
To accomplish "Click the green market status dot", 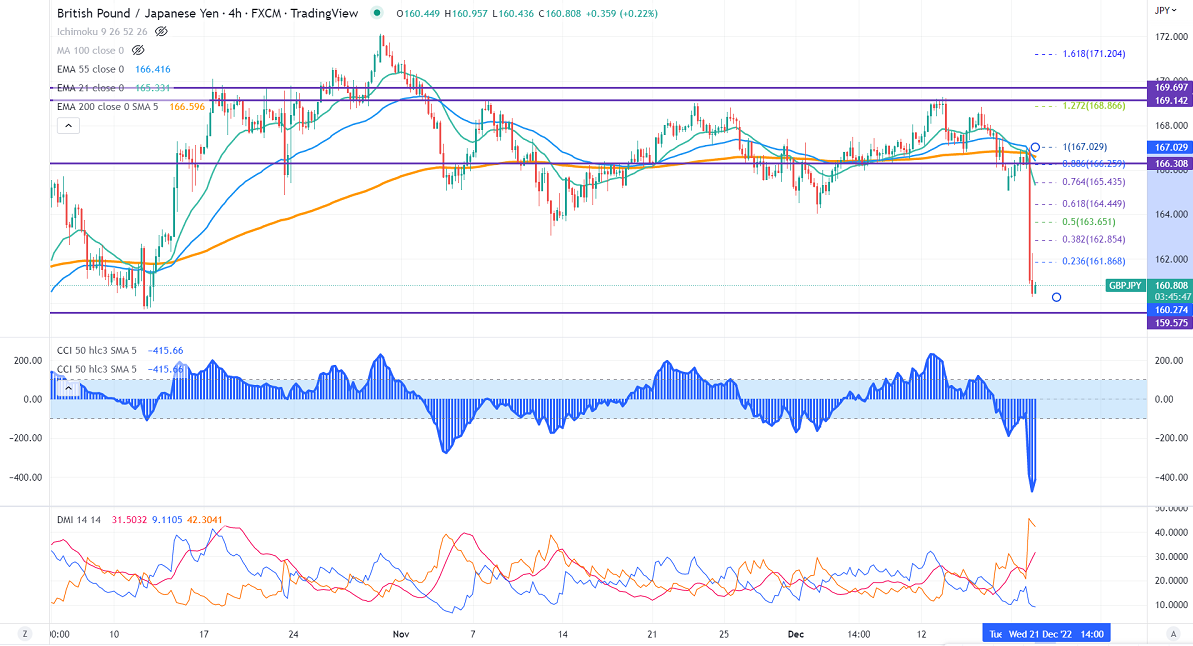I will click(x=377, y=13).
